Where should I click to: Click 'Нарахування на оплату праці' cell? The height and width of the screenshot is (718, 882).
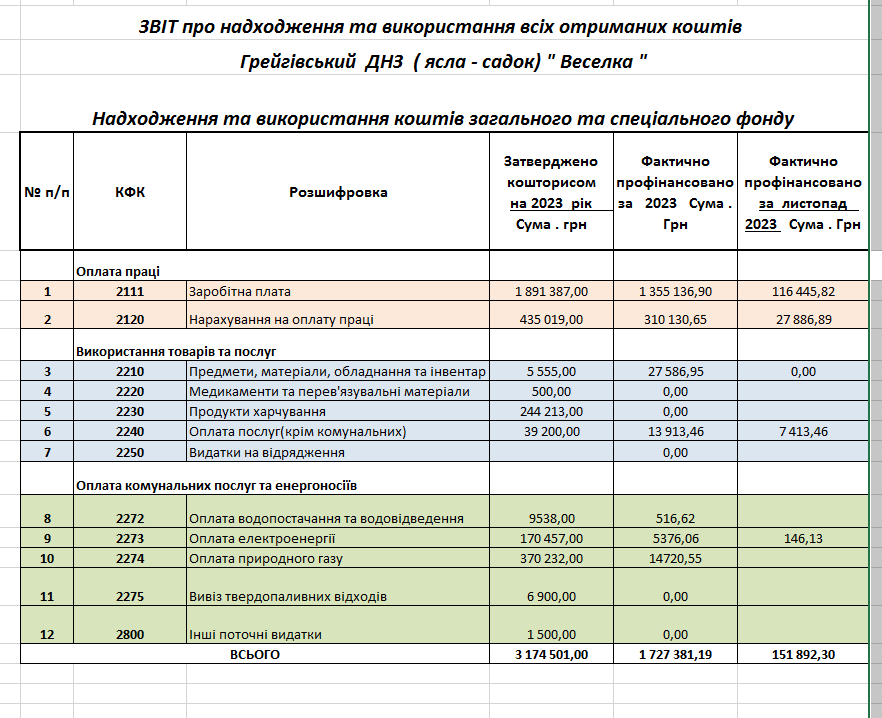338,315
